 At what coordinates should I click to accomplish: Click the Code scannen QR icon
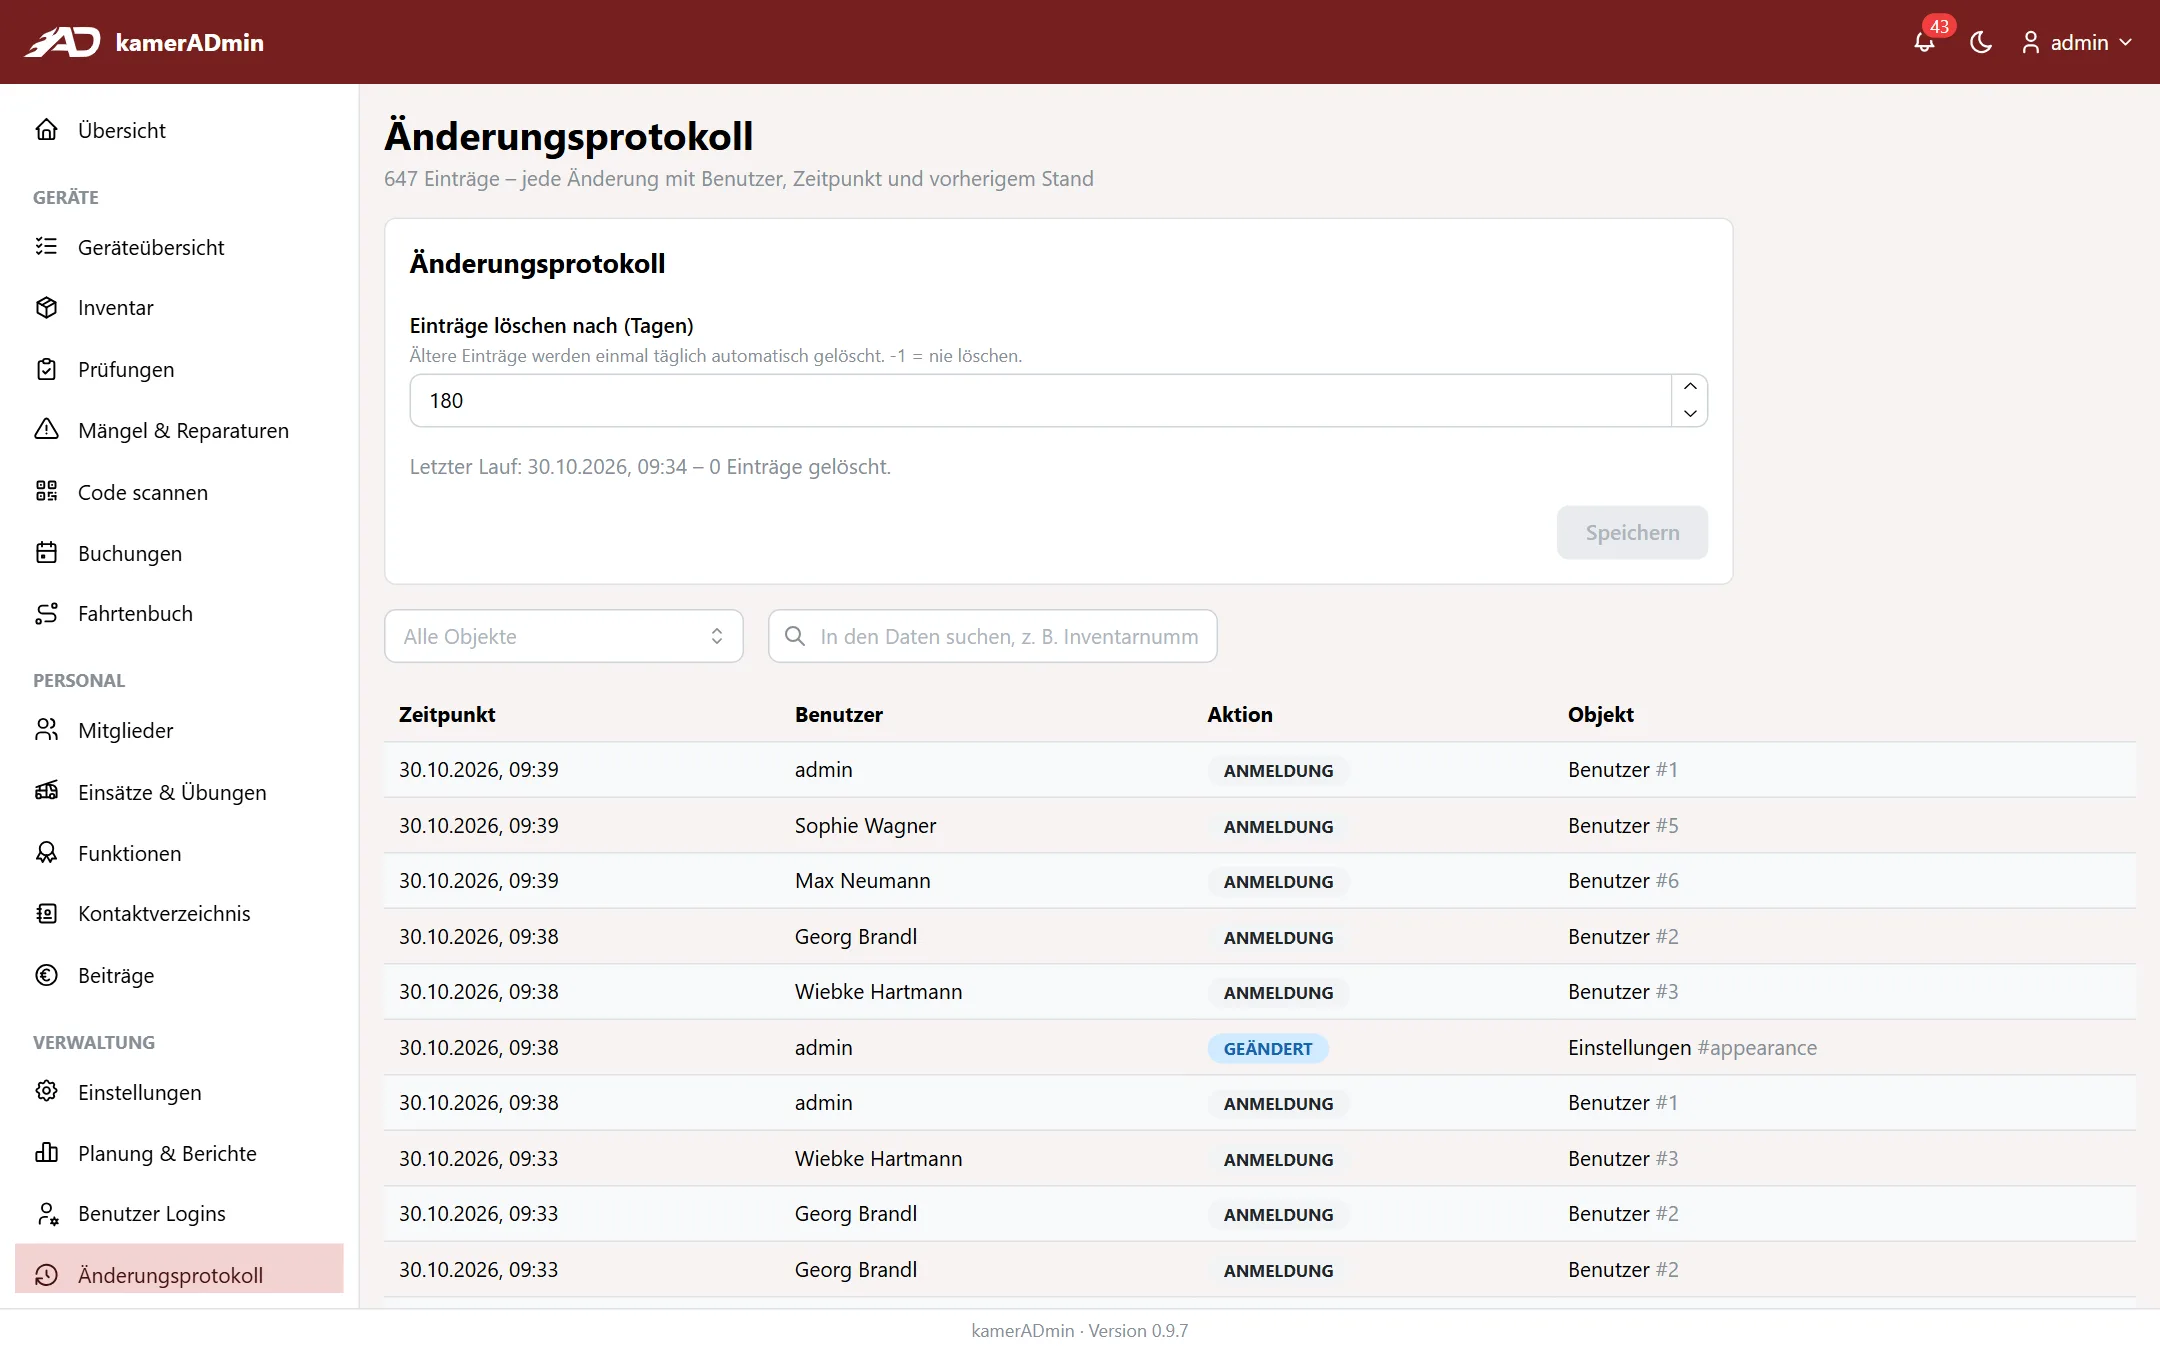[x=47, y=492]
